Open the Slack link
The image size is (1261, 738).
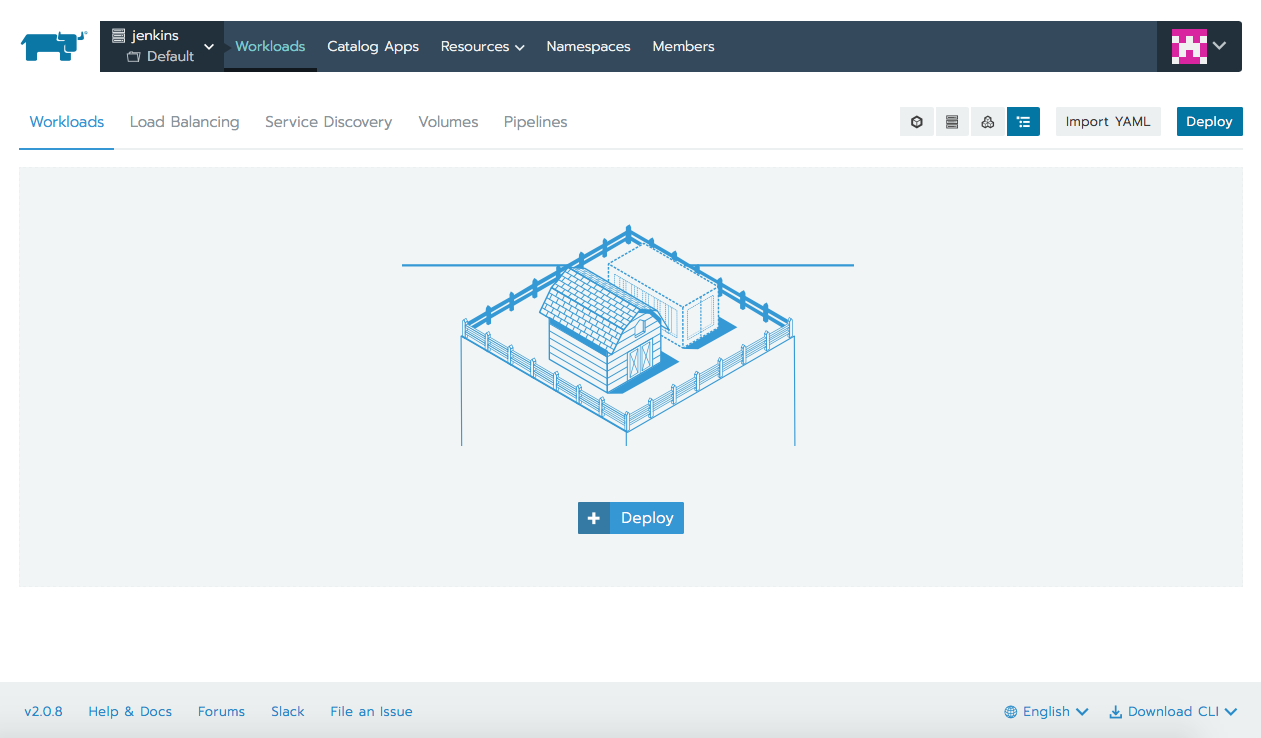(287, 712)
